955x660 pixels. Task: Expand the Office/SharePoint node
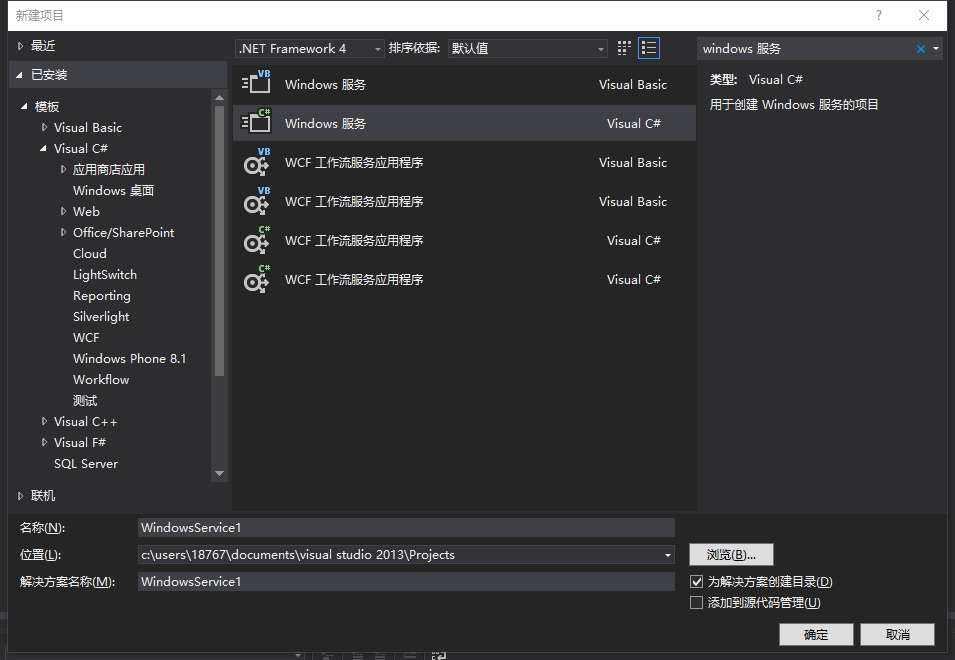[63, 232]
